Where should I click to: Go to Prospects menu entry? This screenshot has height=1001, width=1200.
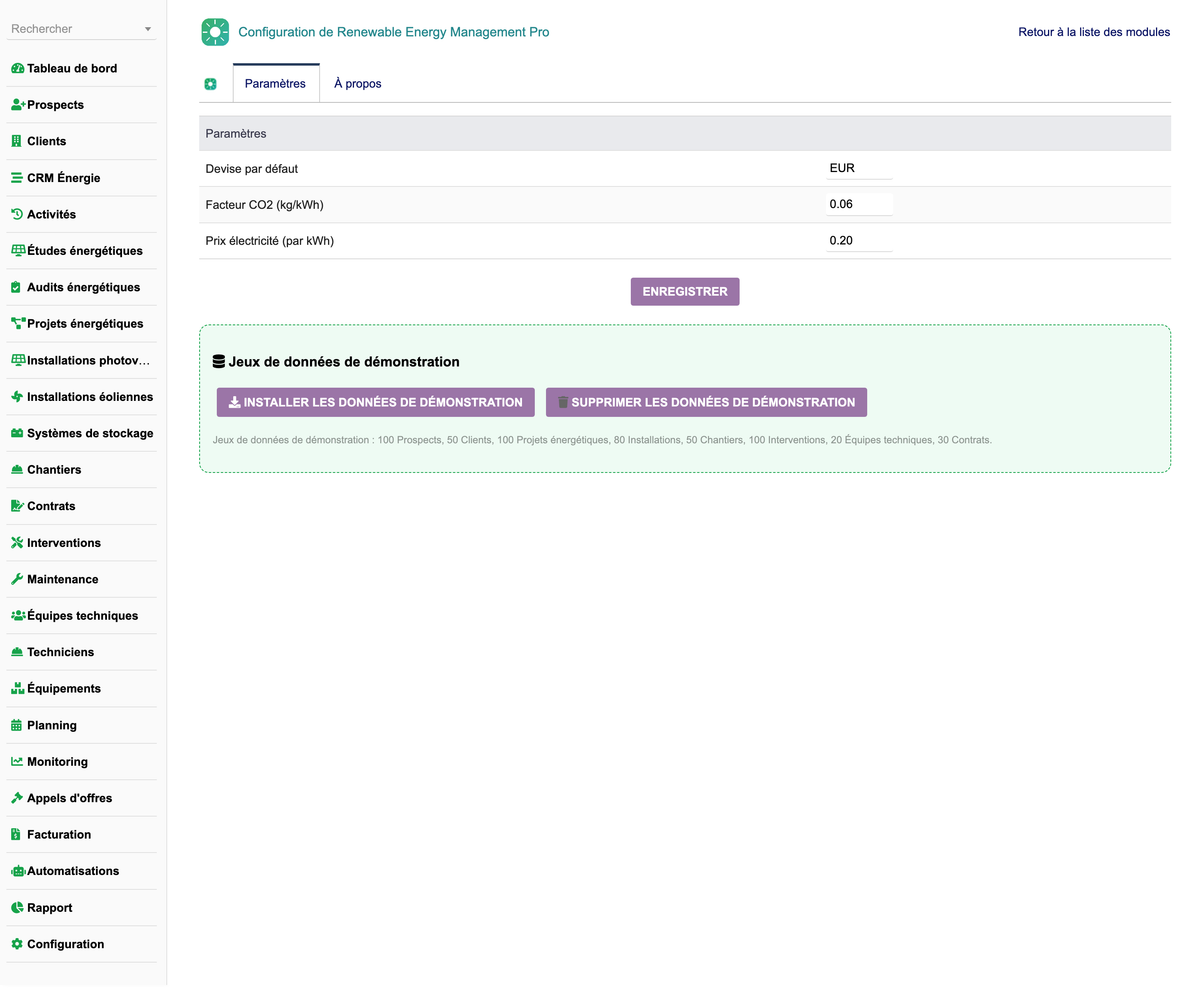click(x=56, y=105)
